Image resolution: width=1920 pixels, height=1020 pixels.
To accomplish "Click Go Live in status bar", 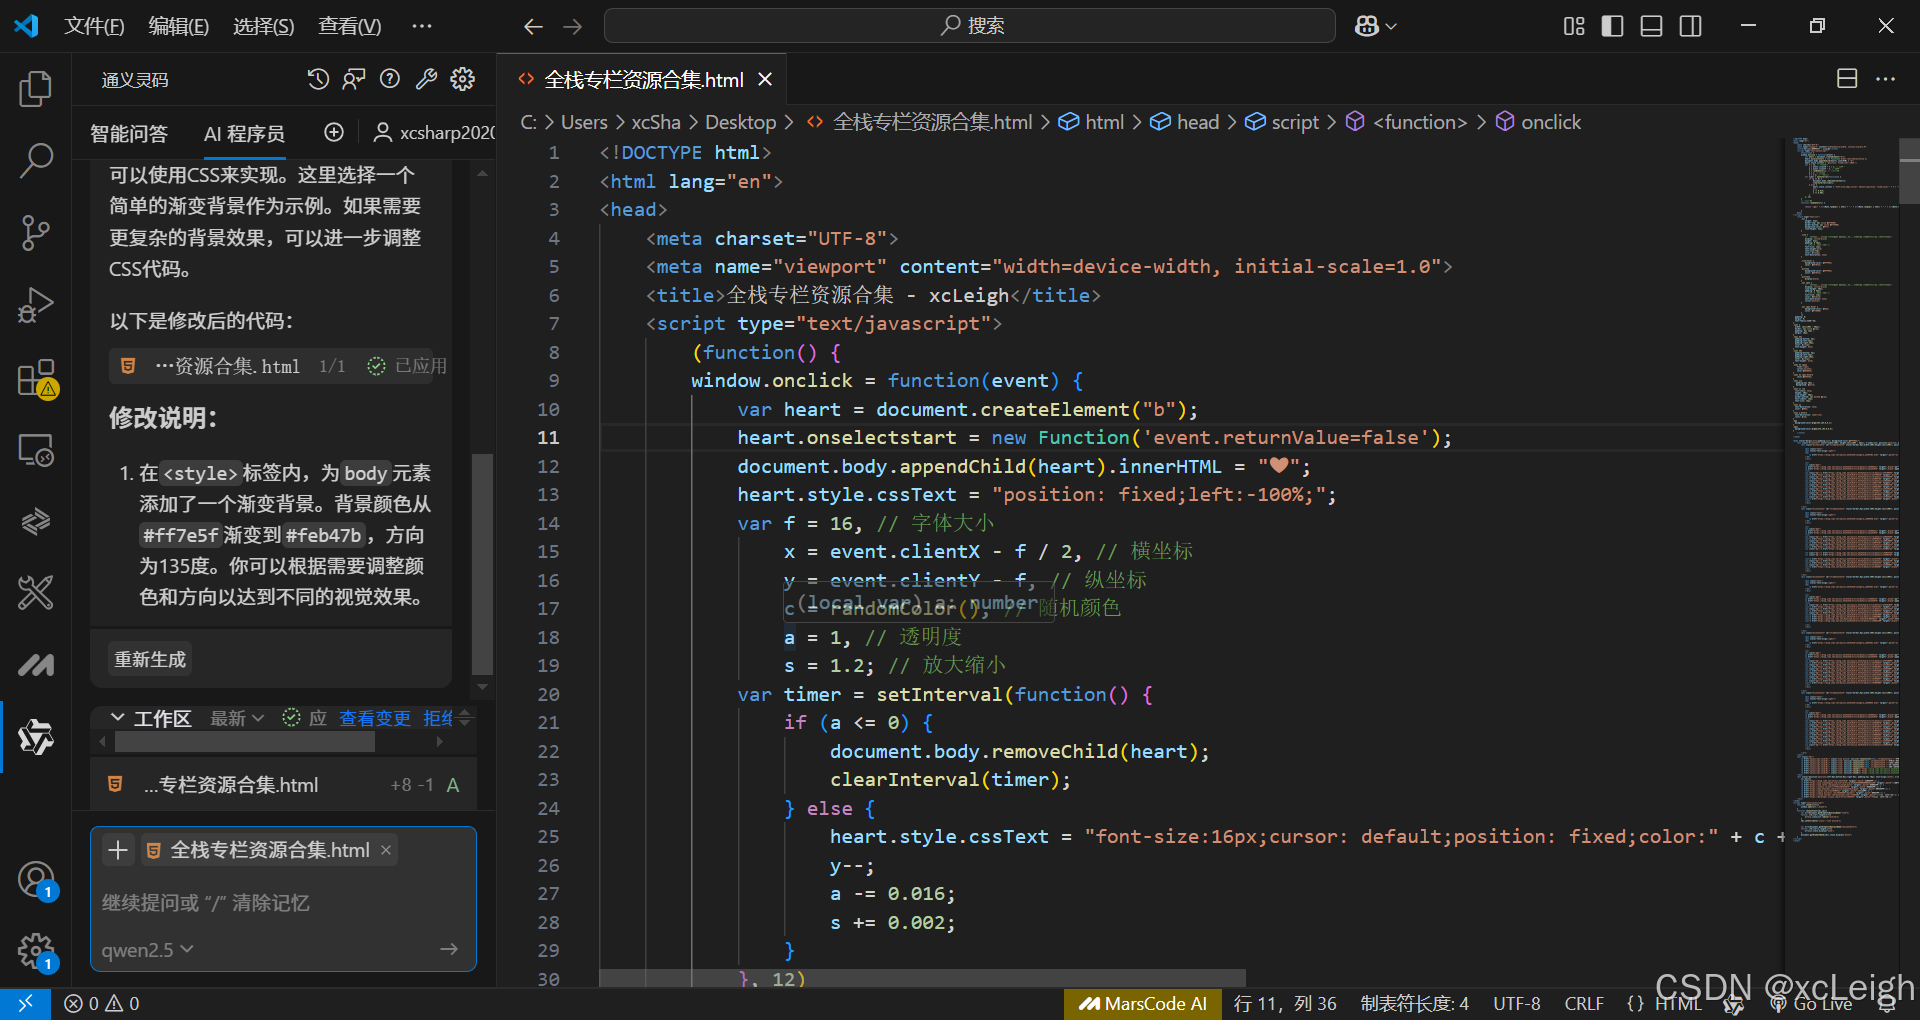I will point(1812,1004).
